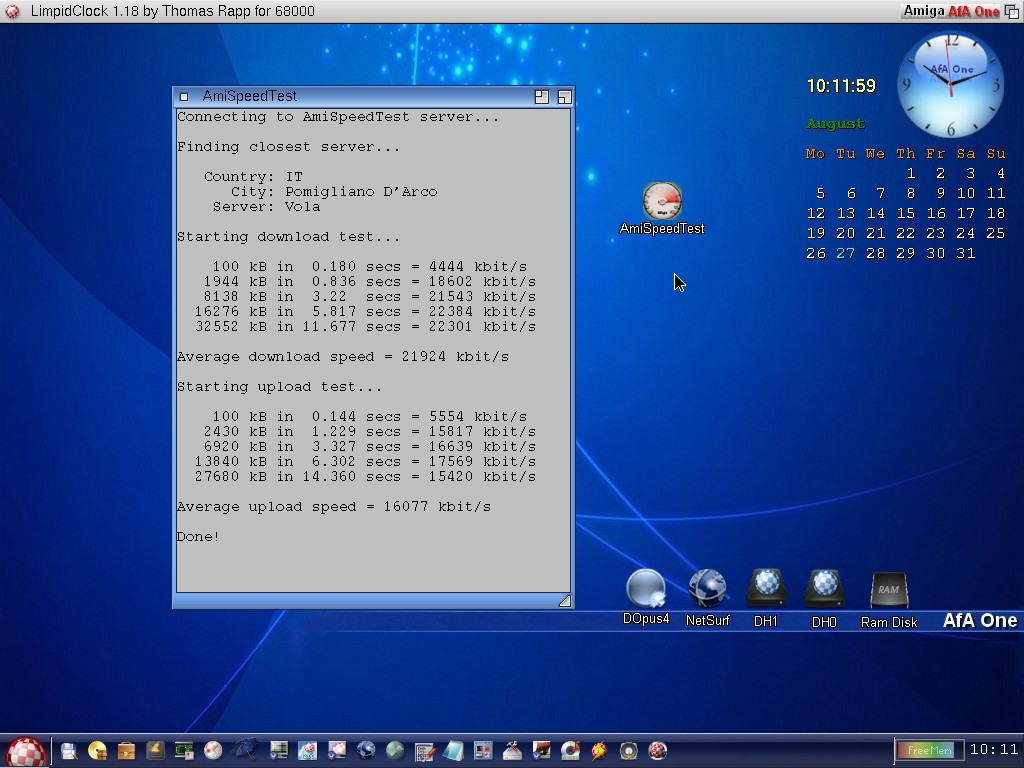The width and height of the screenshot is (1024, 768).
Task: Open the DH1 drive icon
Action: click(x=766, y=590)
